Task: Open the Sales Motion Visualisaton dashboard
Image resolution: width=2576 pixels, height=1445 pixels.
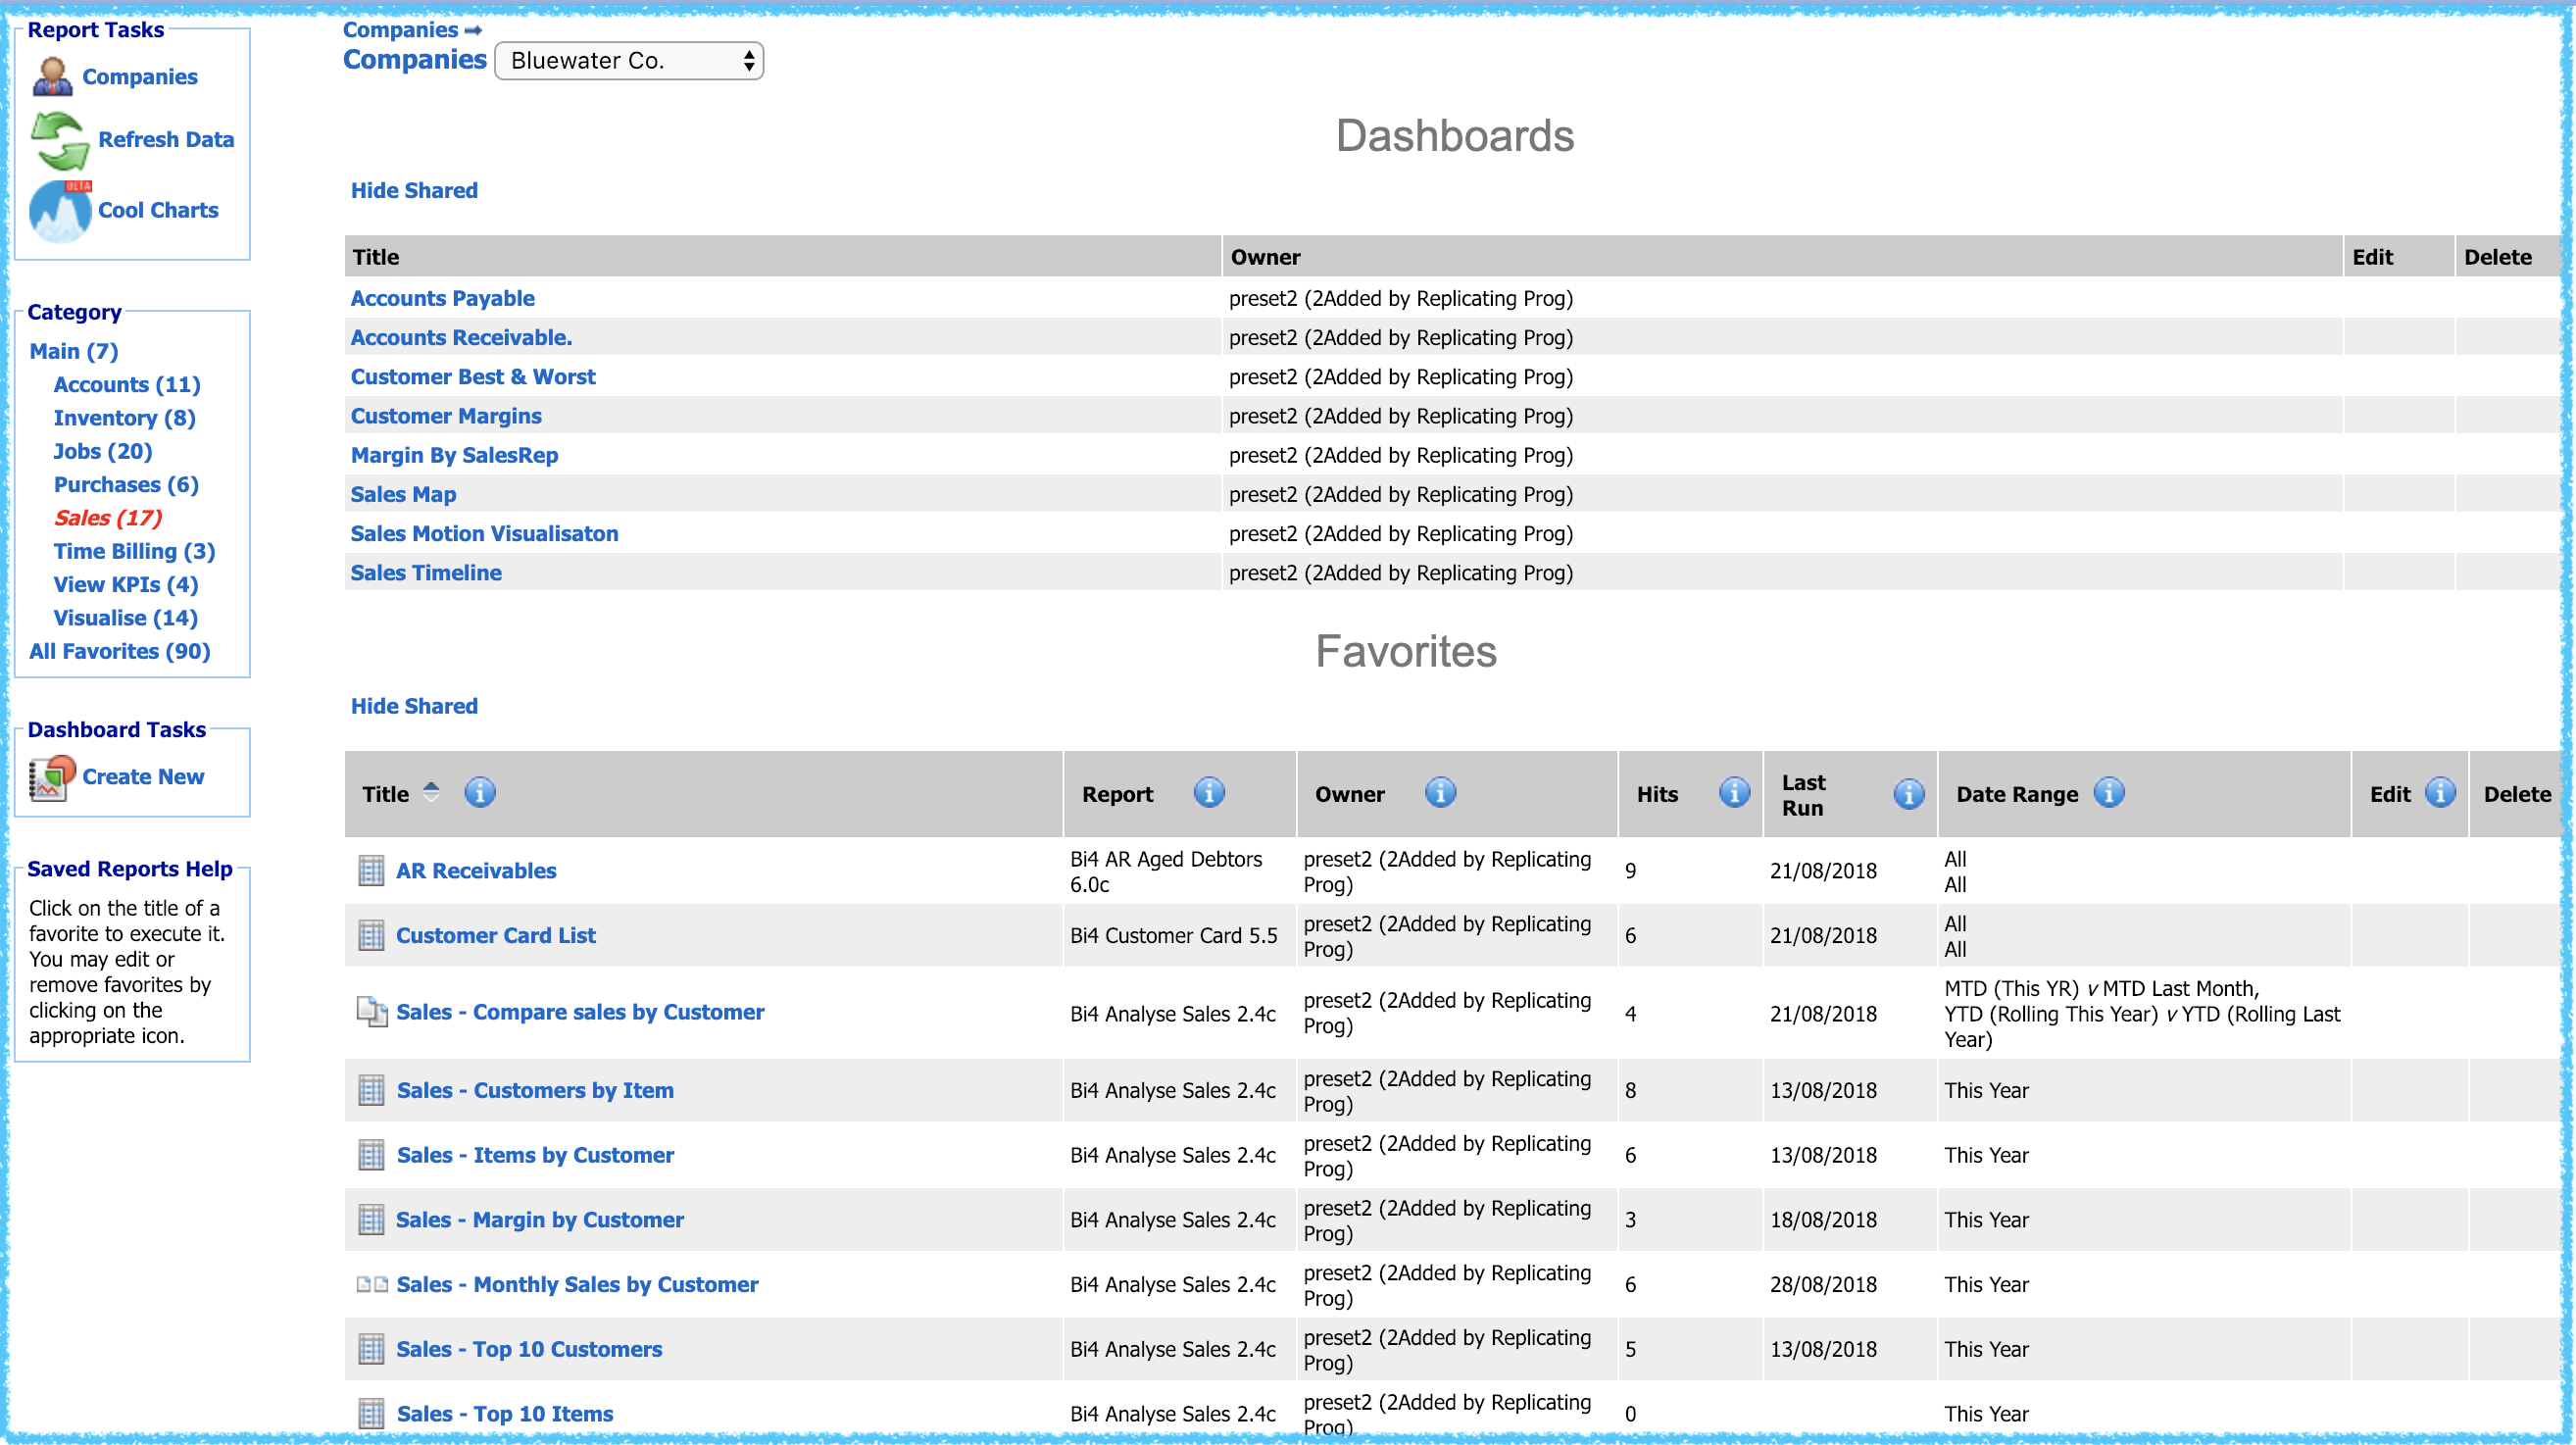Action: [x=484, y=534]
